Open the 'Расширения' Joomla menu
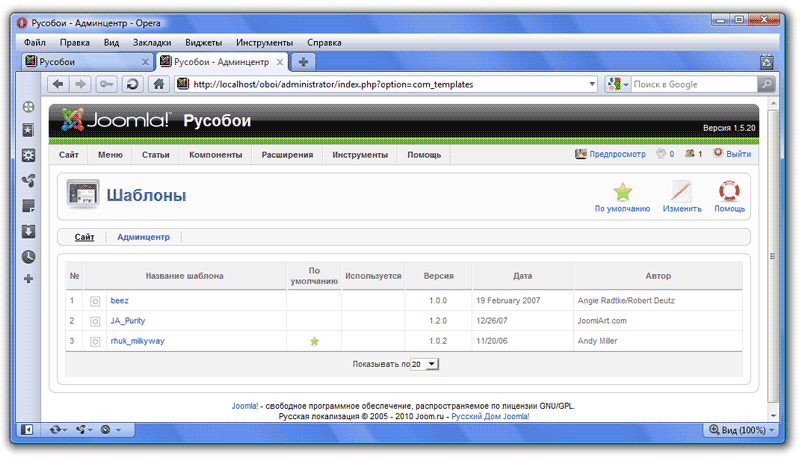Image resolution: width=800 pixels, height=474 pixels. (x=287, y=155)
